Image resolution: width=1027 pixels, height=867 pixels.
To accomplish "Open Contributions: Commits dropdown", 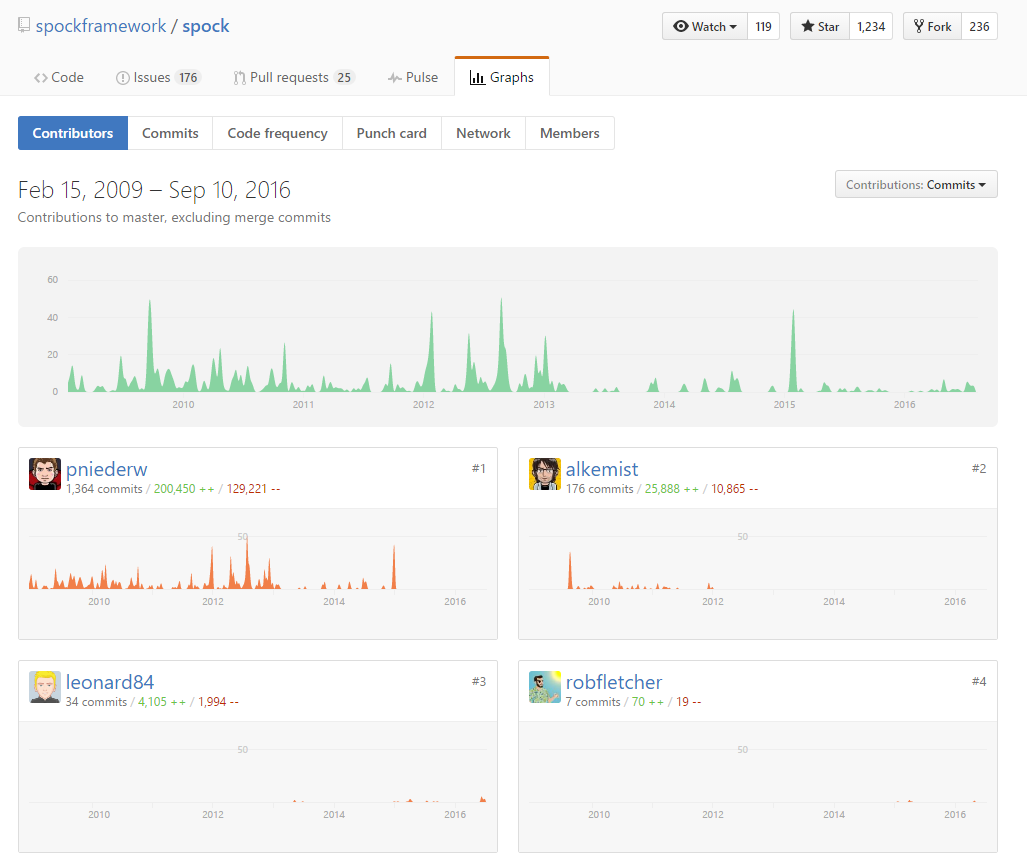I will (x=916, y=185).
